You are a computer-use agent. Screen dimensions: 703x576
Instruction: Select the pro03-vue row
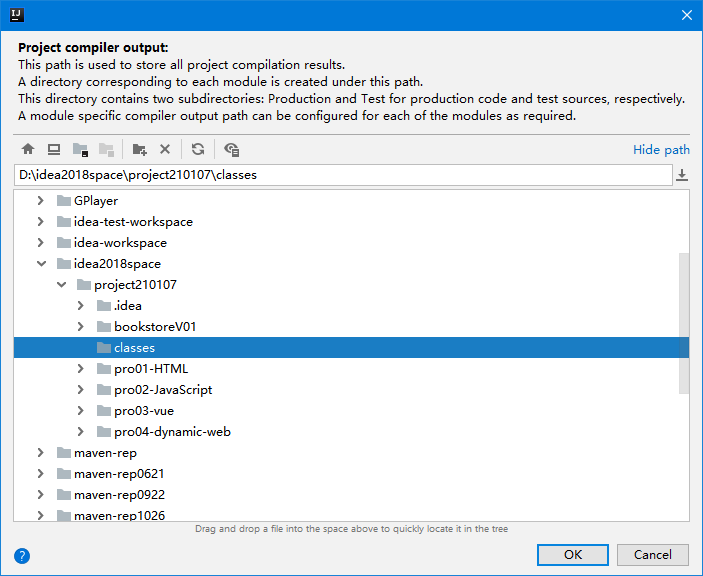point(351,411)
